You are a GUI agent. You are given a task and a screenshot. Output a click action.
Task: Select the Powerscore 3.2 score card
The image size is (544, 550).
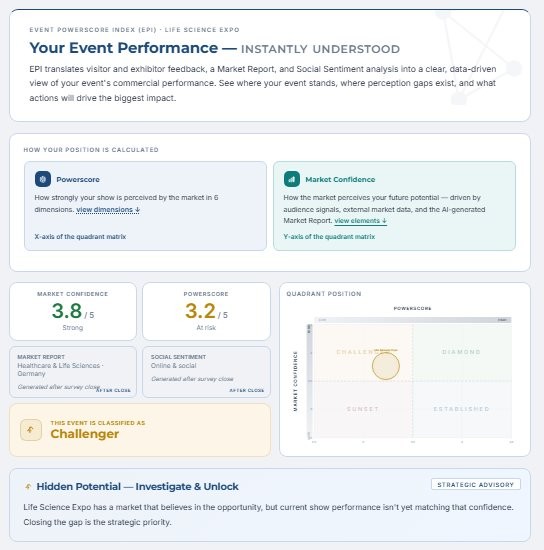206,311
